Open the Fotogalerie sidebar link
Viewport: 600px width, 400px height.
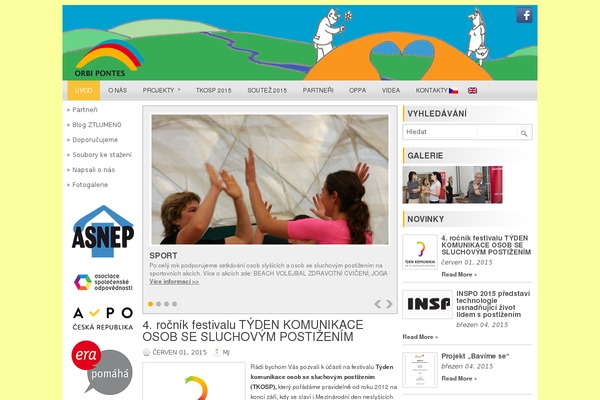pos(90,184)
